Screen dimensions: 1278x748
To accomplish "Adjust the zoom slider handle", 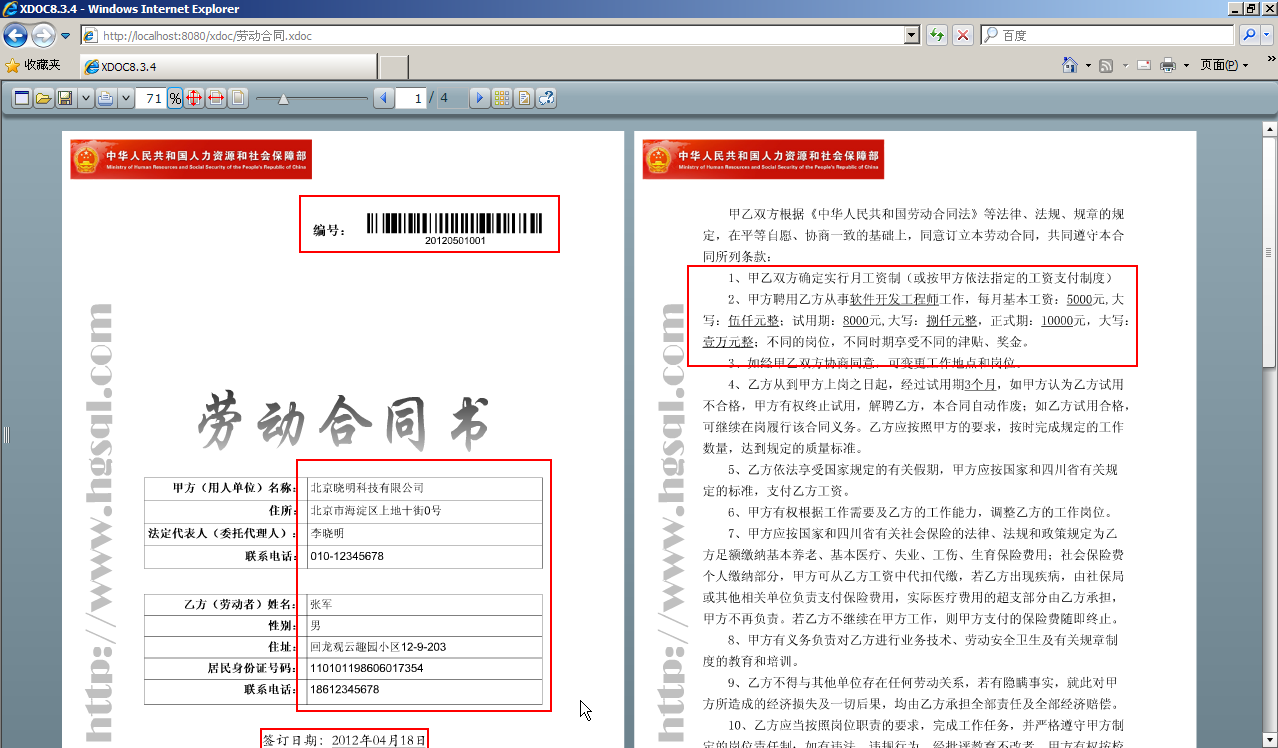I will click(x=284, y=98).
